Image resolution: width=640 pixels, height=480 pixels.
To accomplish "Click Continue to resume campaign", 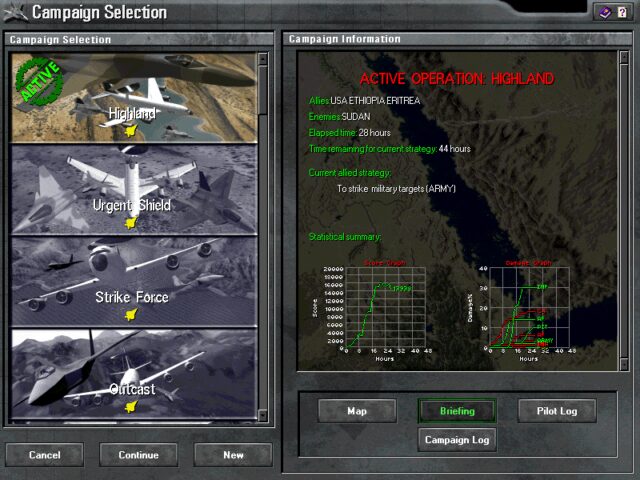I will point(138,455).
